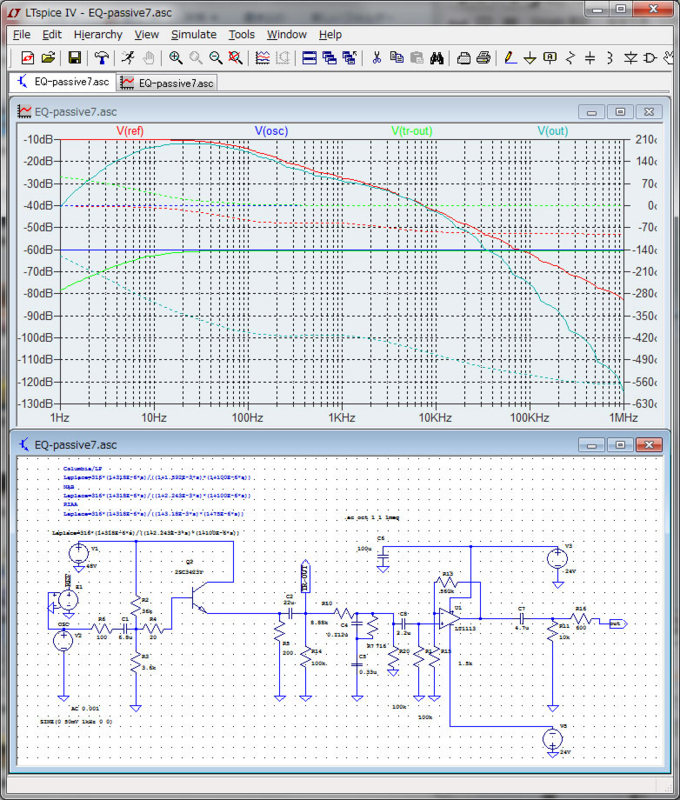680x800 pixels.
Task: Select the Resistor placement tool
Action: click(570, 58)
